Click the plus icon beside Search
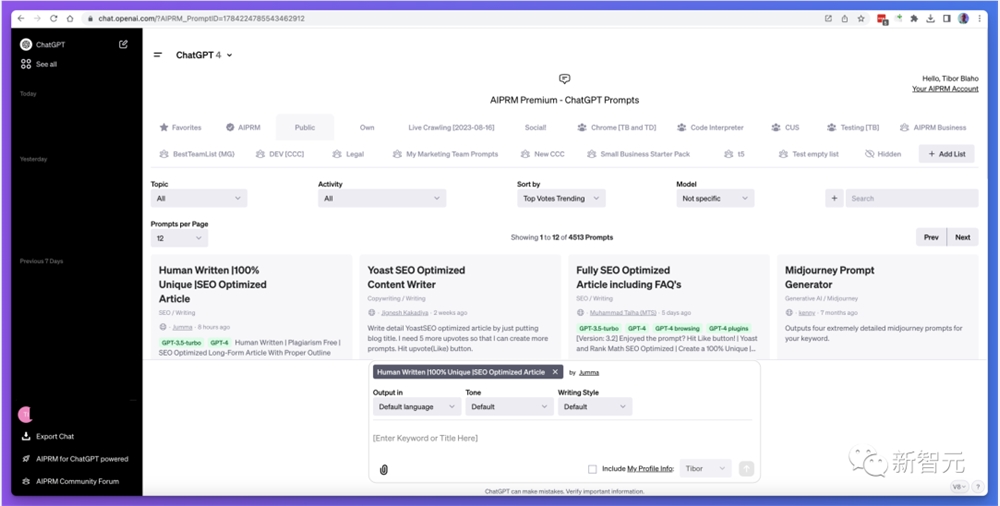Image resolution: width=1000 pixels, height=506 pixels. [834, 198]
